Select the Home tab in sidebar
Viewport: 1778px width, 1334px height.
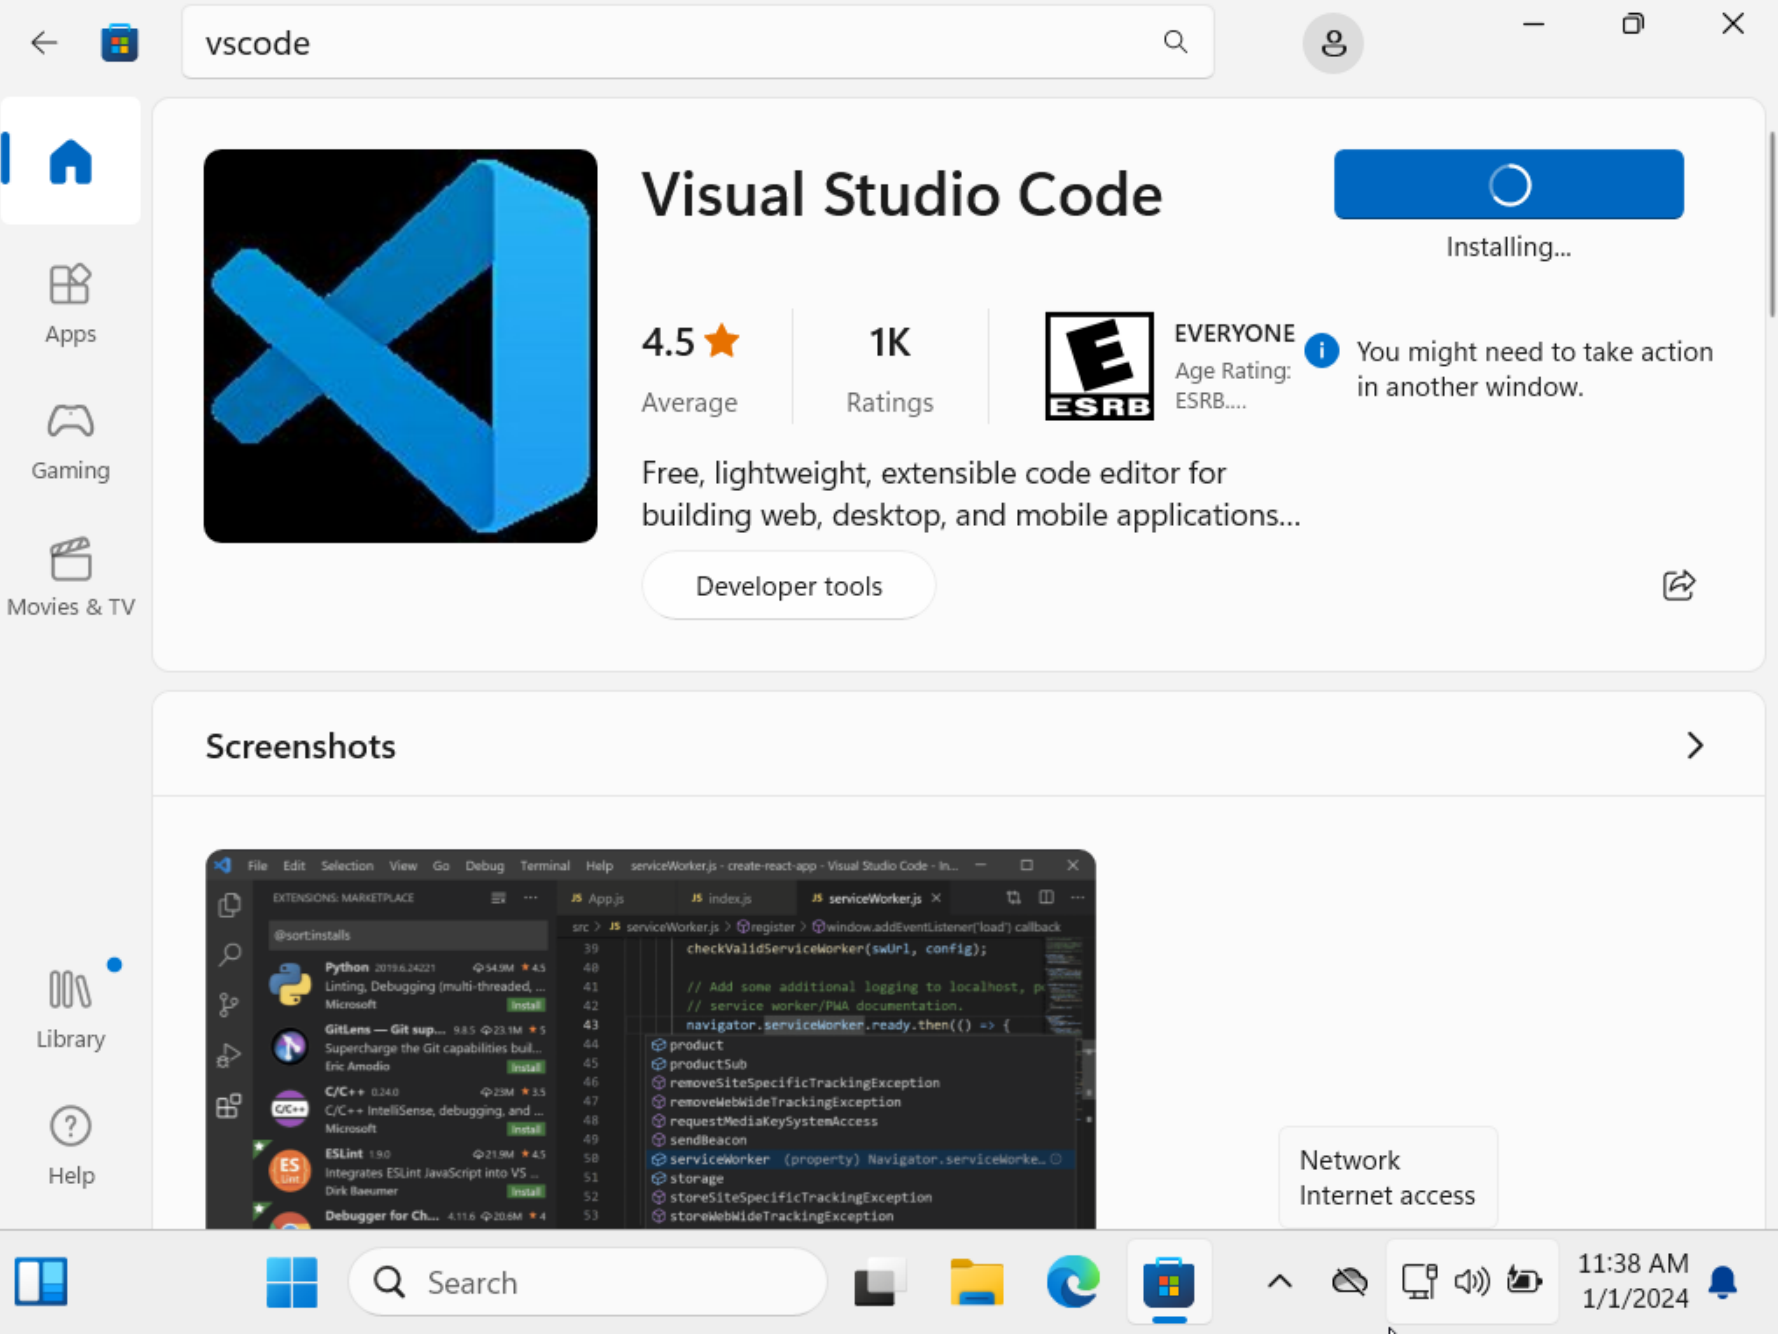coord(71,160)
